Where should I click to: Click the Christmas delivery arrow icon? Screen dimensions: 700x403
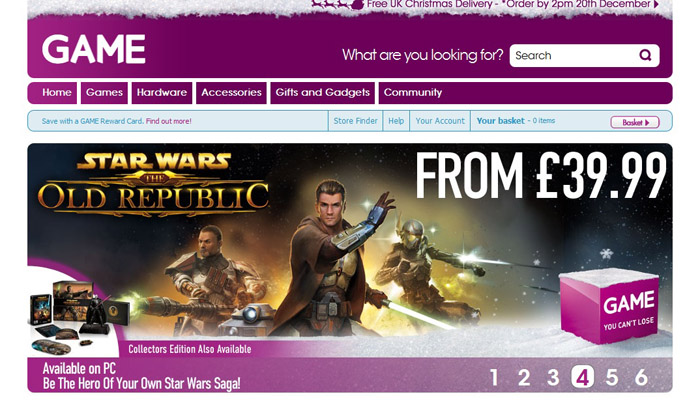click(656, 4)
